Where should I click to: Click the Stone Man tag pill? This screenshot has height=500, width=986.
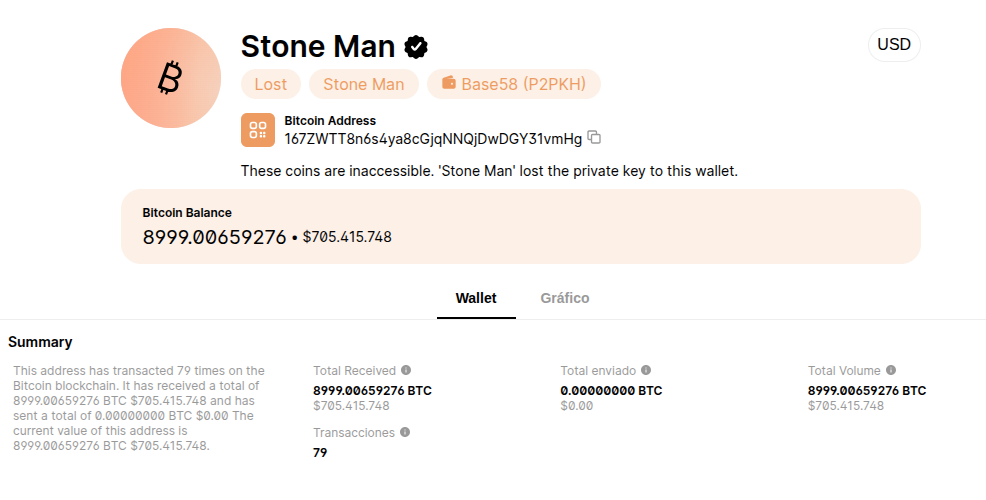363,84
